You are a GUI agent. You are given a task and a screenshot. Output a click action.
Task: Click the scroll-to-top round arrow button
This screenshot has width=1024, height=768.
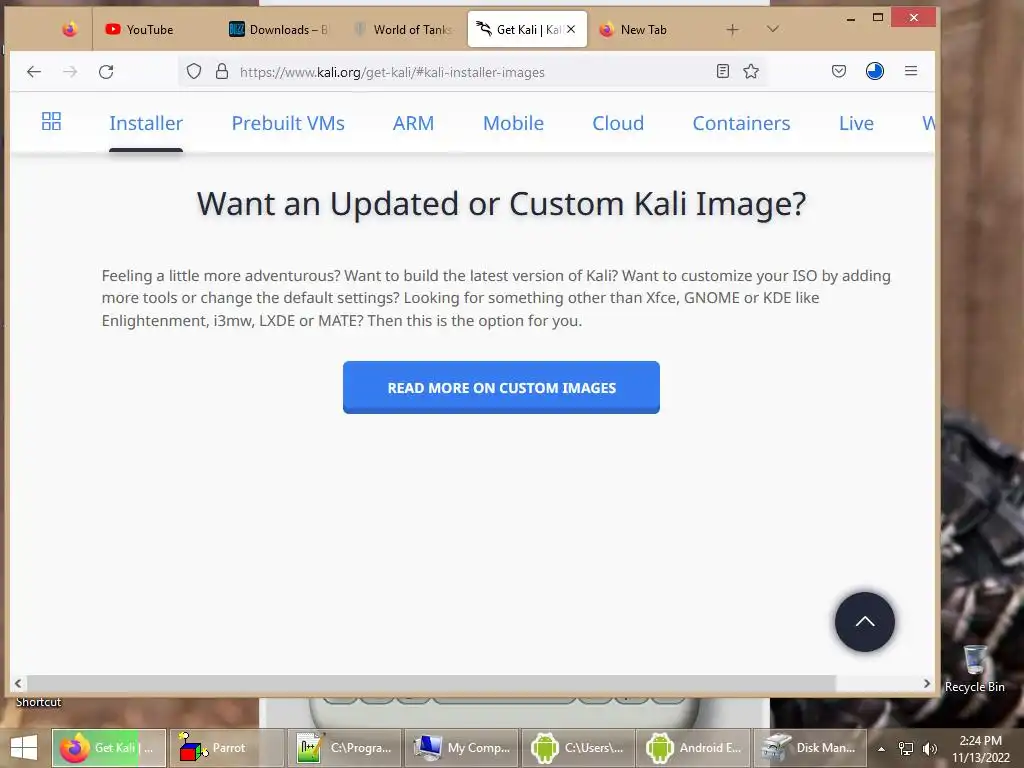[865, 622]
